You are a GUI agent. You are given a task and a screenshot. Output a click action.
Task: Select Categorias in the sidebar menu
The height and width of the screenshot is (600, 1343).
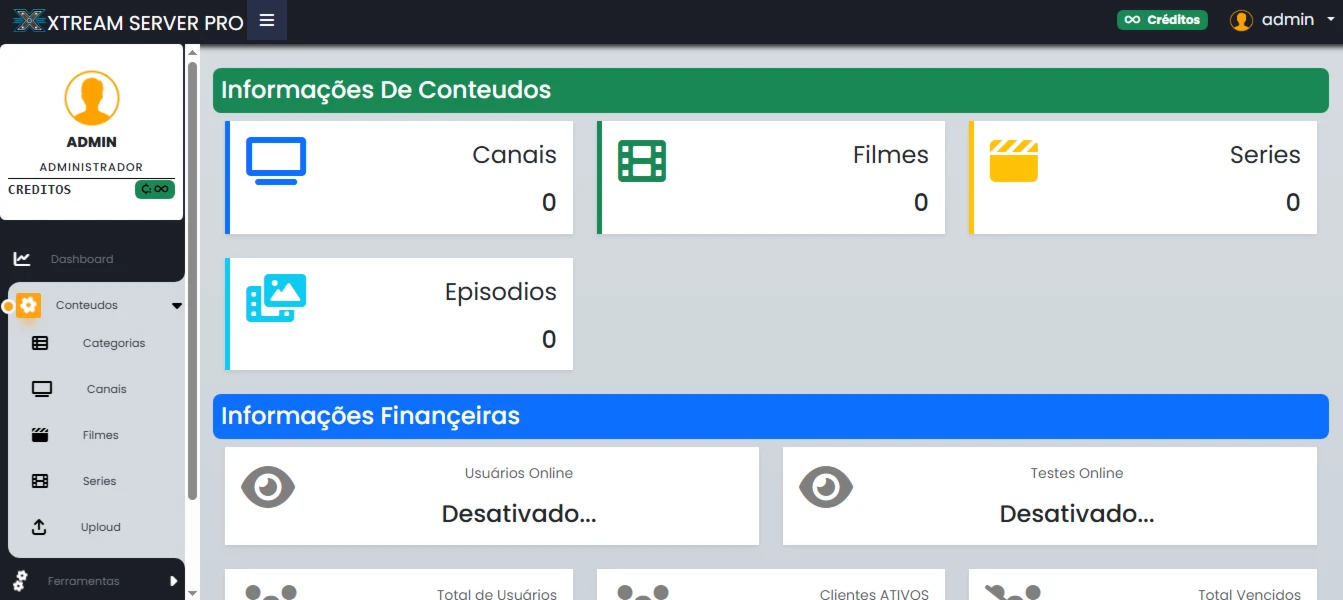pyautogui.click(x=114, y=343)
